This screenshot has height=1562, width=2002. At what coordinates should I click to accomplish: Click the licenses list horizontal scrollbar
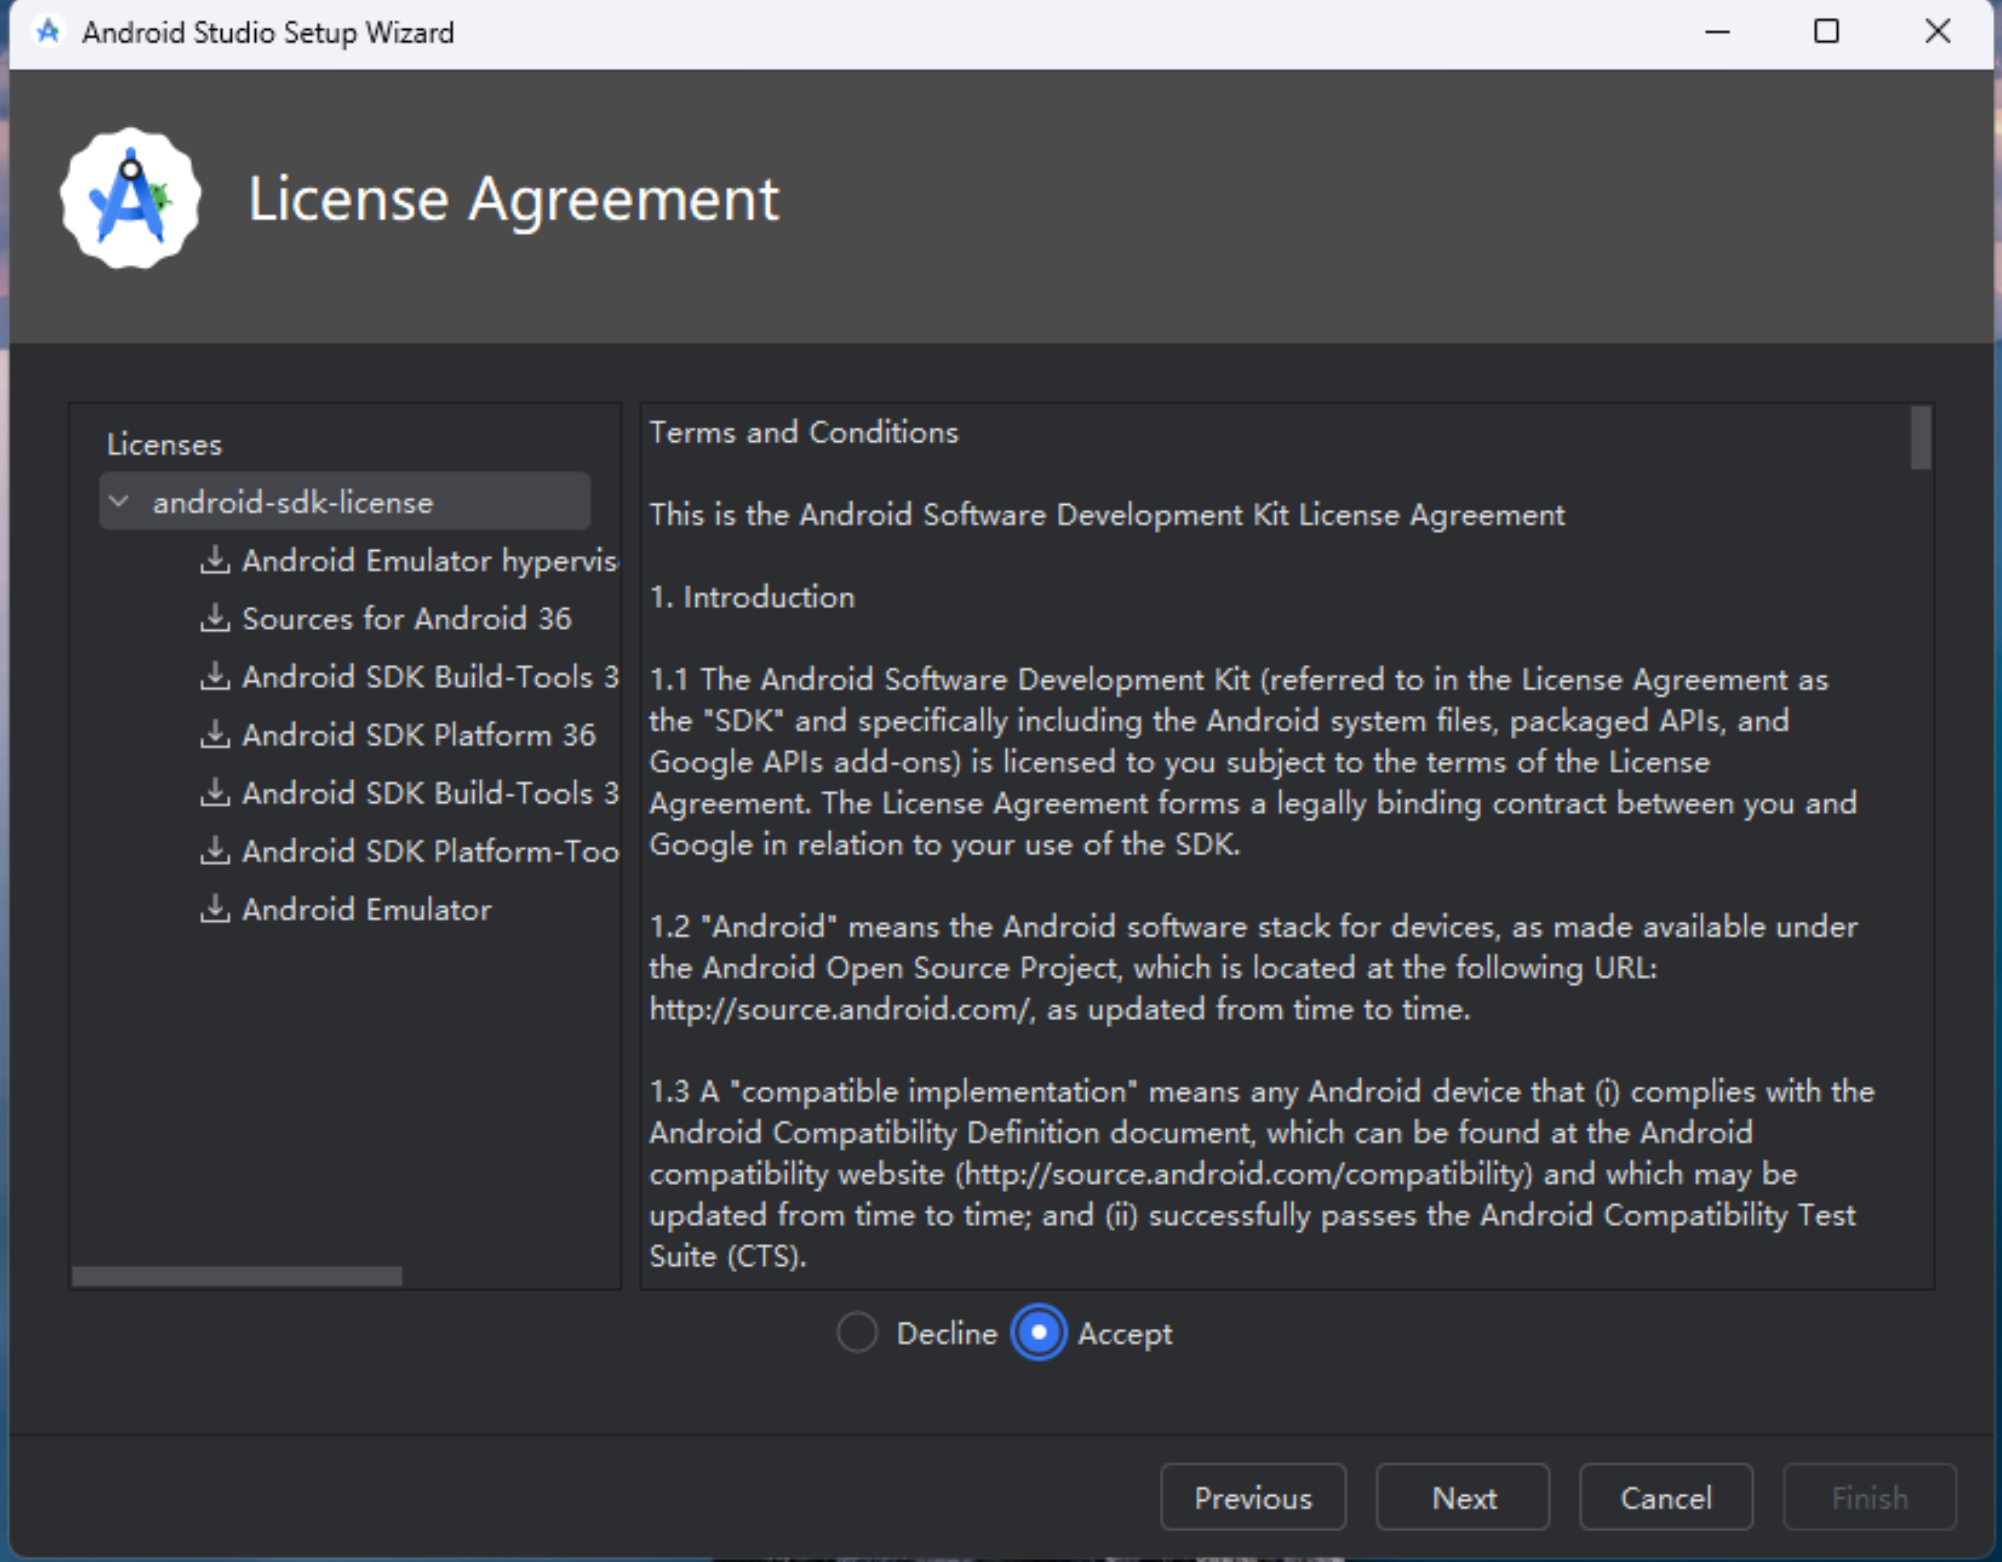coord(237,1276)
